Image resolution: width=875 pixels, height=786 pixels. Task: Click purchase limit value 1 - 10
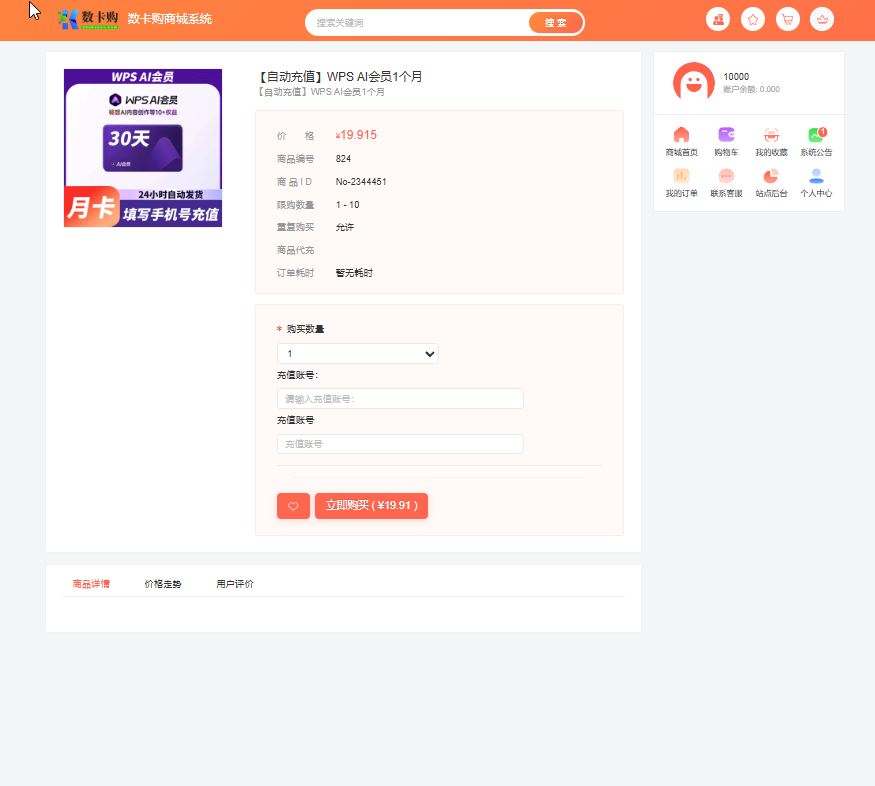click(x=348, y=205)
